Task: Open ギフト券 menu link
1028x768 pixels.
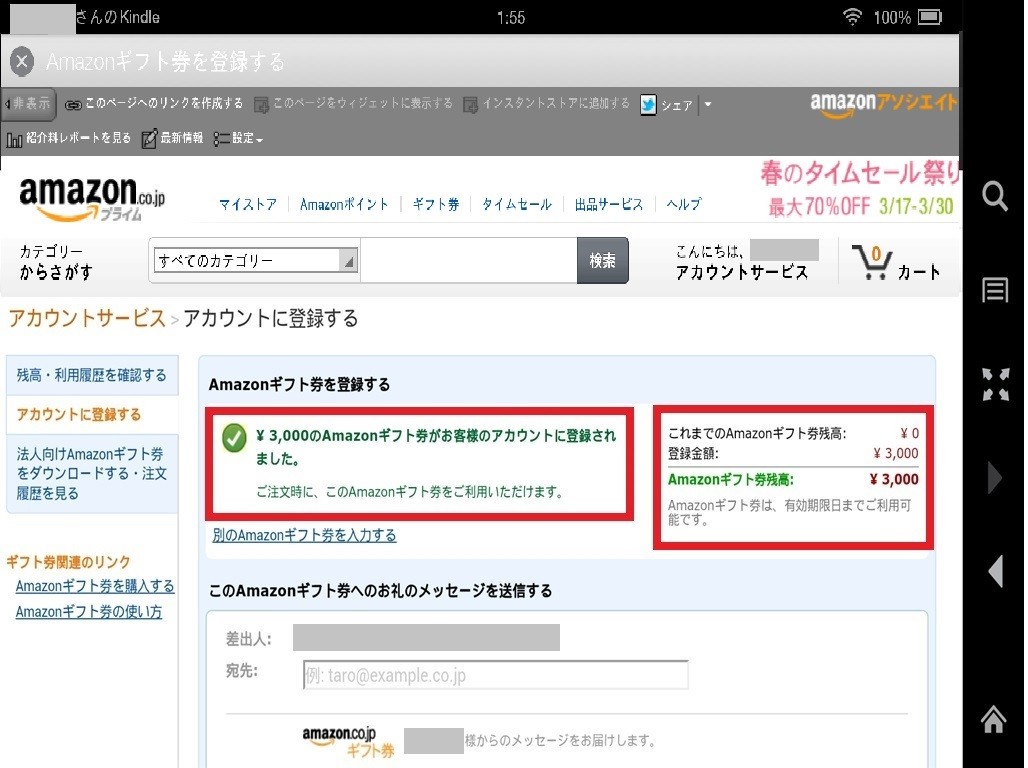Action: click(435, 205)
